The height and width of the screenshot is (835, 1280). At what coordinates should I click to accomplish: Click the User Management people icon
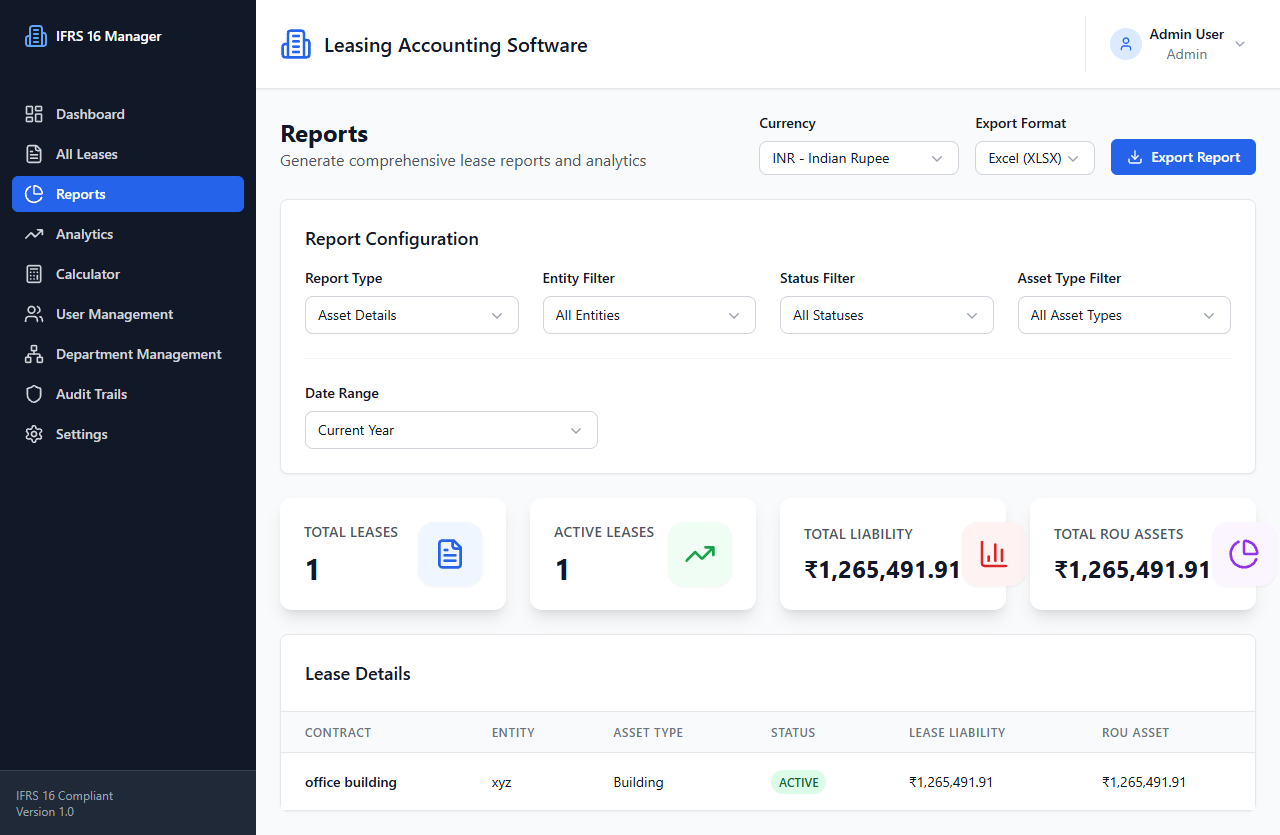(x=34, y=314)
